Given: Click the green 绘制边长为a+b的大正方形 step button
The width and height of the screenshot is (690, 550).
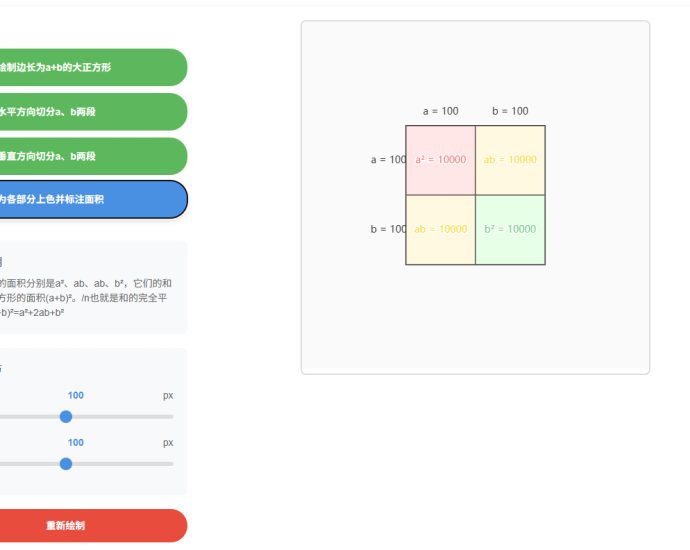Looking at the screenshot, I should pyautogui.click(x=90, y=67).
